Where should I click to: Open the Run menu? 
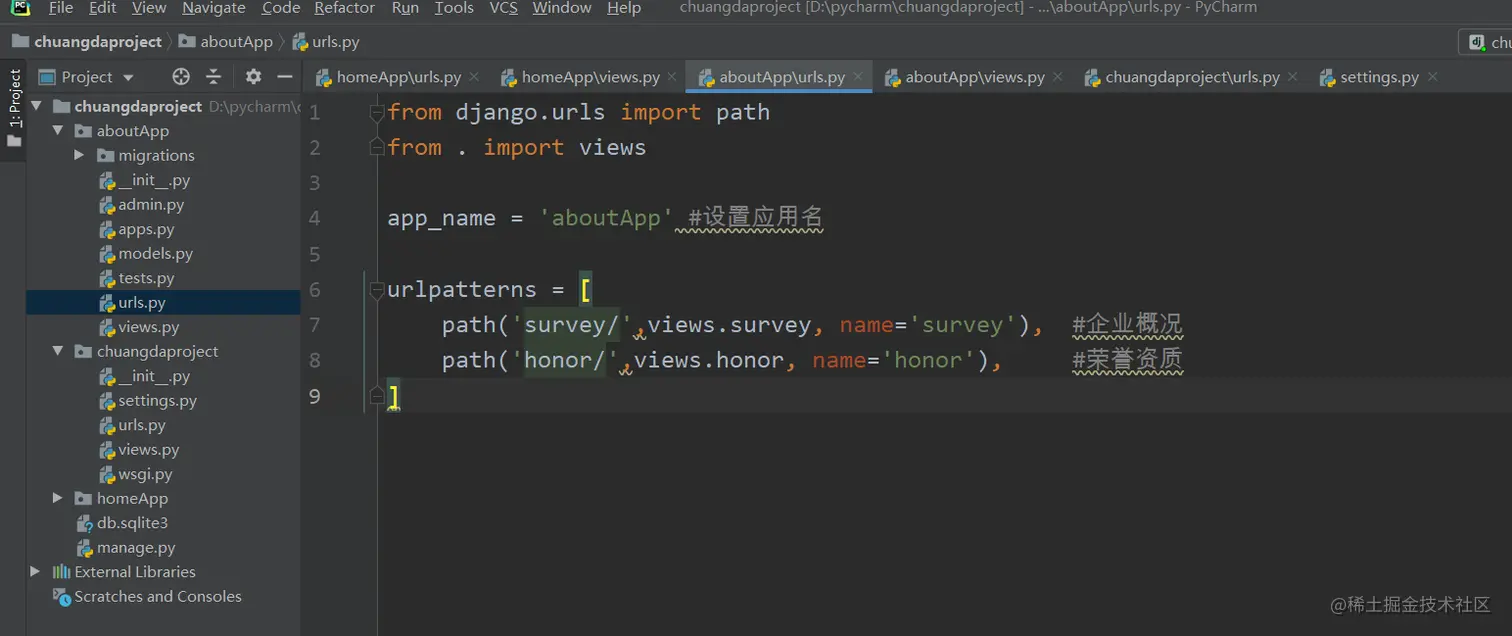pos(405,8)
